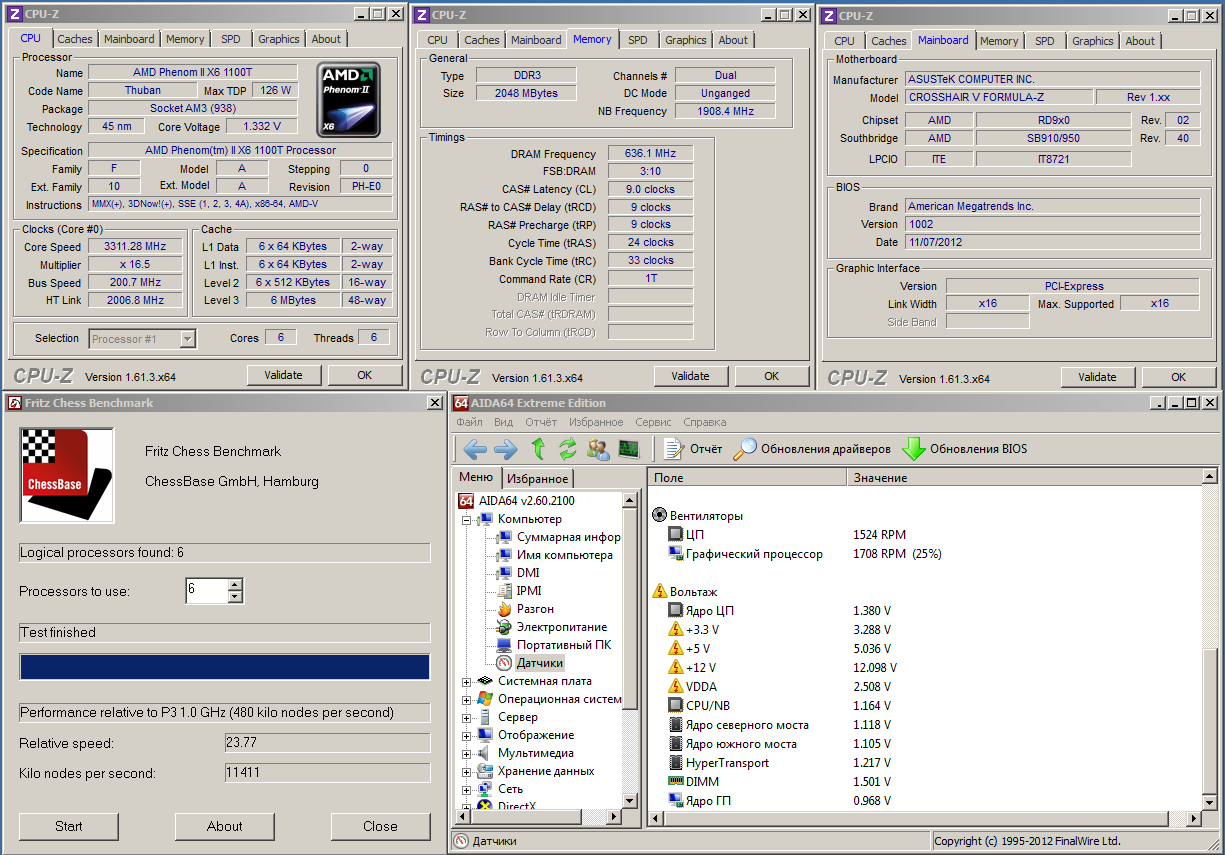The height and width of the screenshot is (855, 1225).
Task: Open Суммарная информация in the AIDA64 tree
Action: click(x=559, y=537)
